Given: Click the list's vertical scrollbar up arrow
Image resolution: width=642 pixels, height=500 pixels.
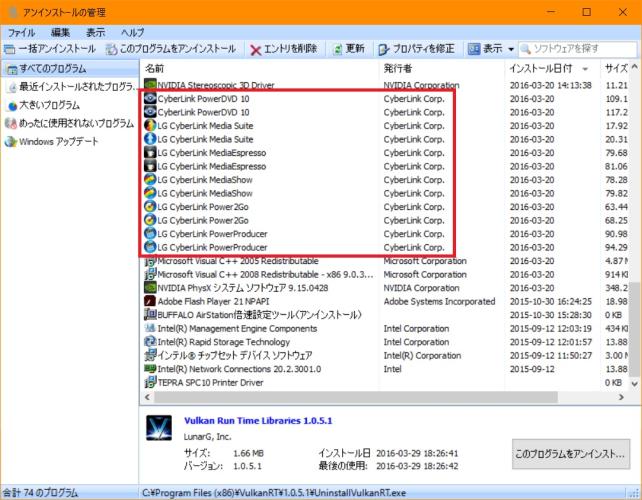Looking at the screenshot, I should coord(634,67).
